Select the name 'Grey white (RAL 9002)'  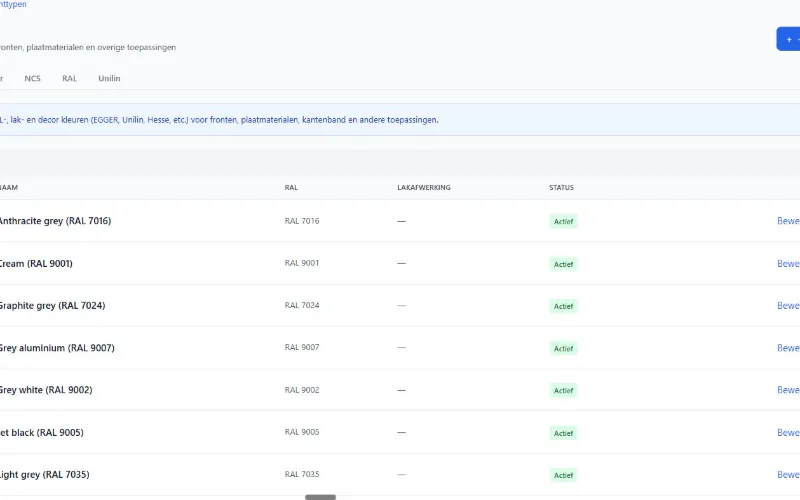pos(46,390)
